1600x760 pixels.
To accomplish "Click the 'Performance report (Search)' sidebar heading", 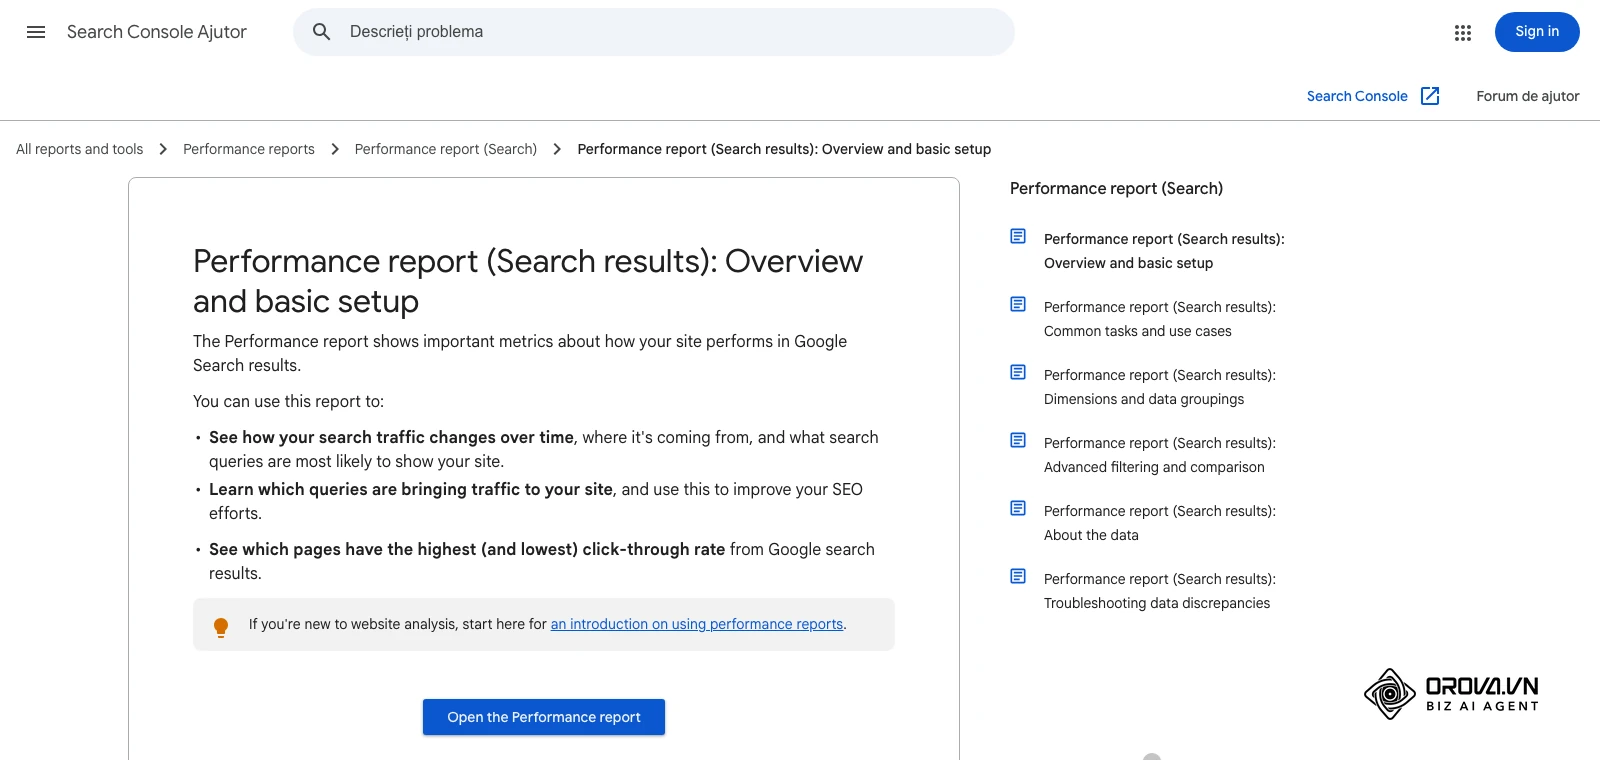I will pos(1116,188).
